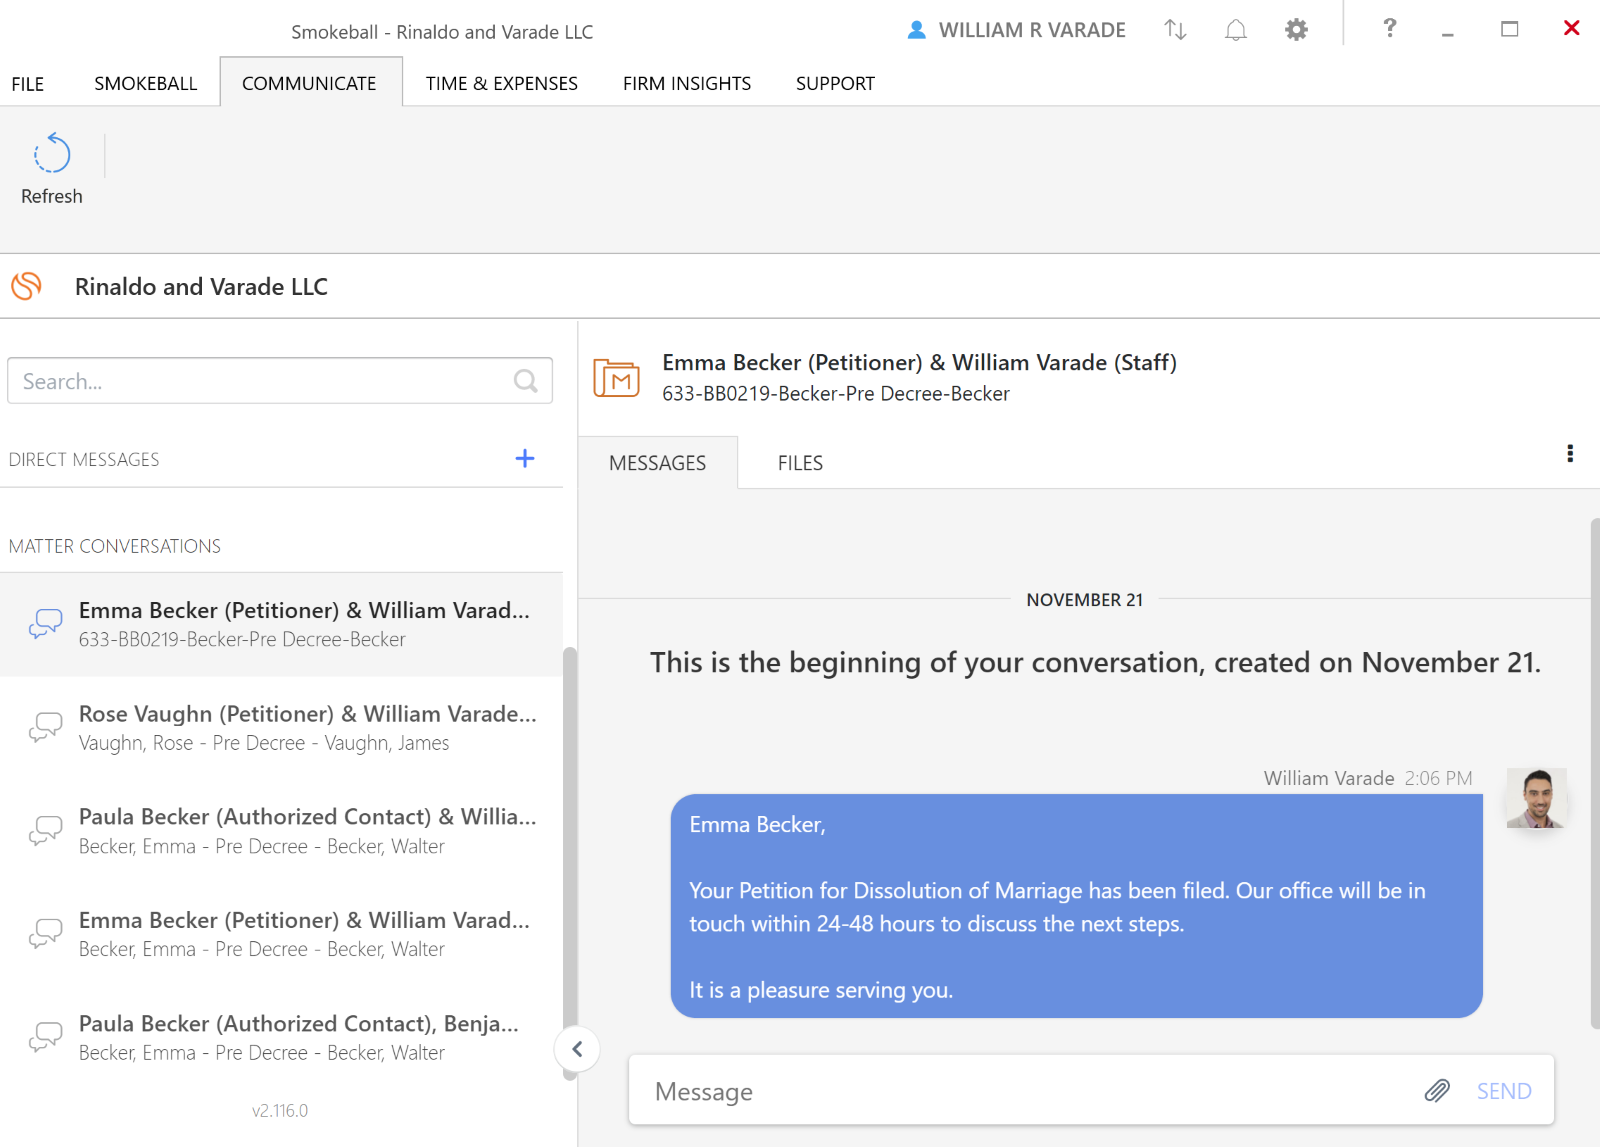
Task: Click the help question mark icon
Action: coord(1389,28)
